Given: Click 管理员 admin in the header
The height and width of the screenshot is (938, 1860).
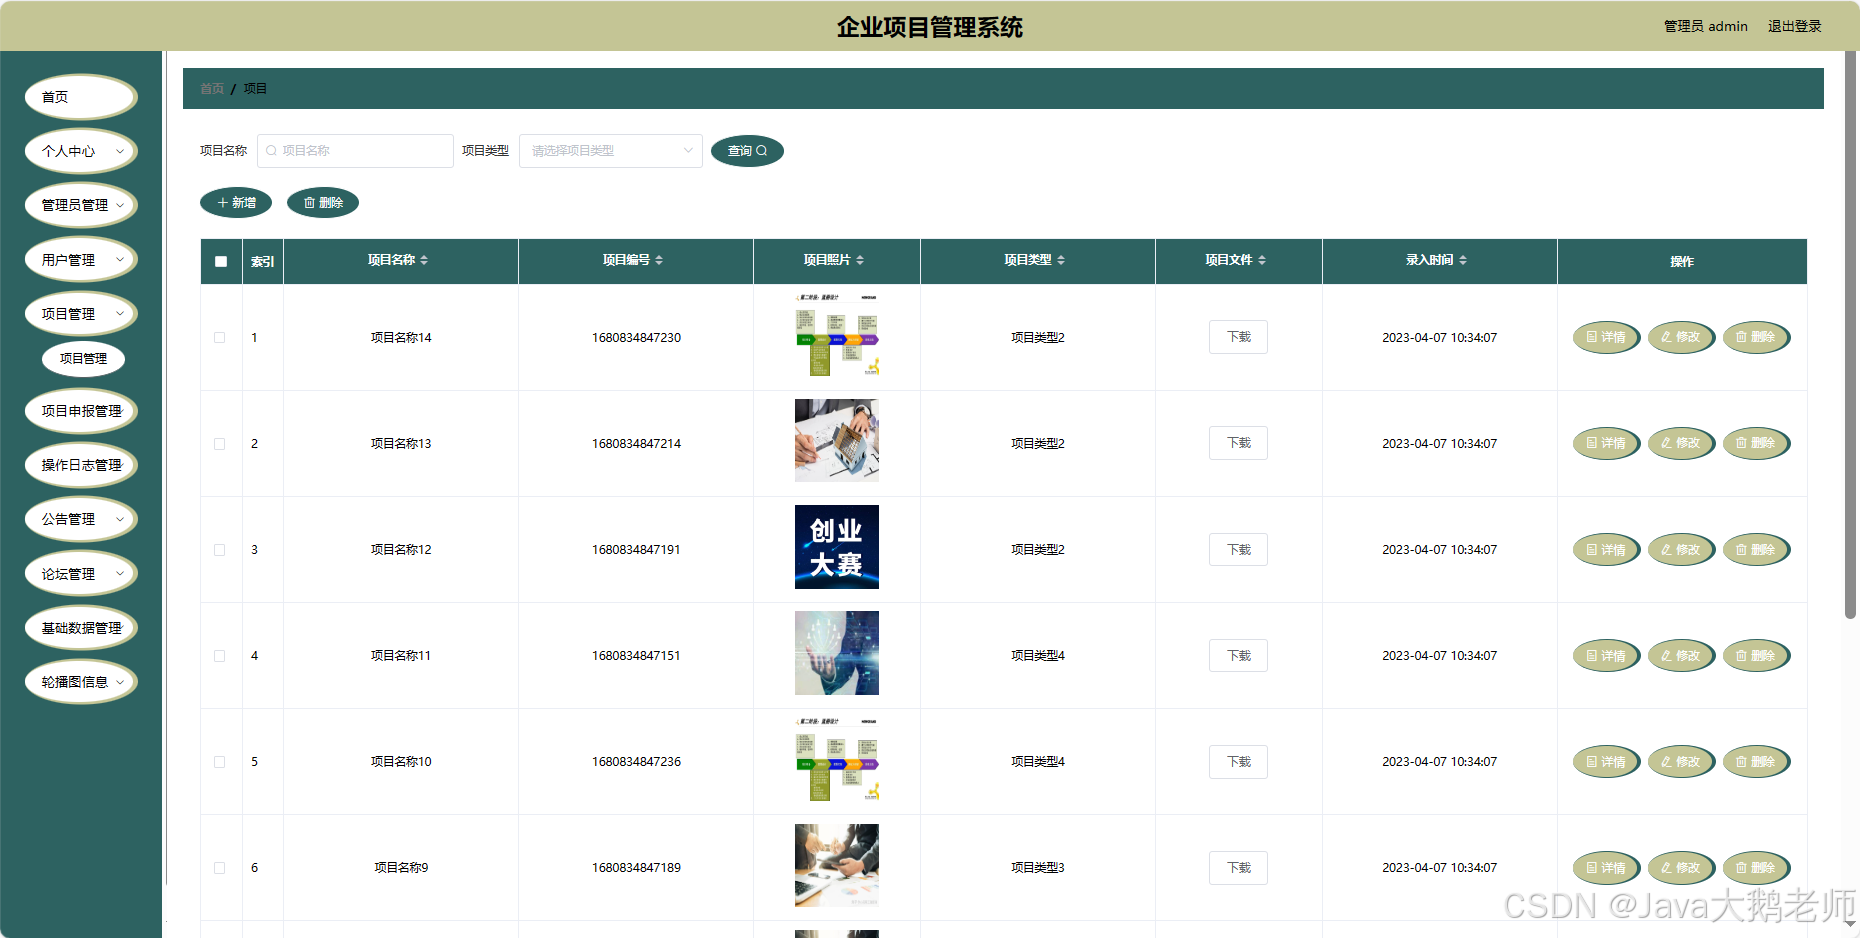Looking at the screenshot, I should pyautogui.click(x=1705, y=26).
